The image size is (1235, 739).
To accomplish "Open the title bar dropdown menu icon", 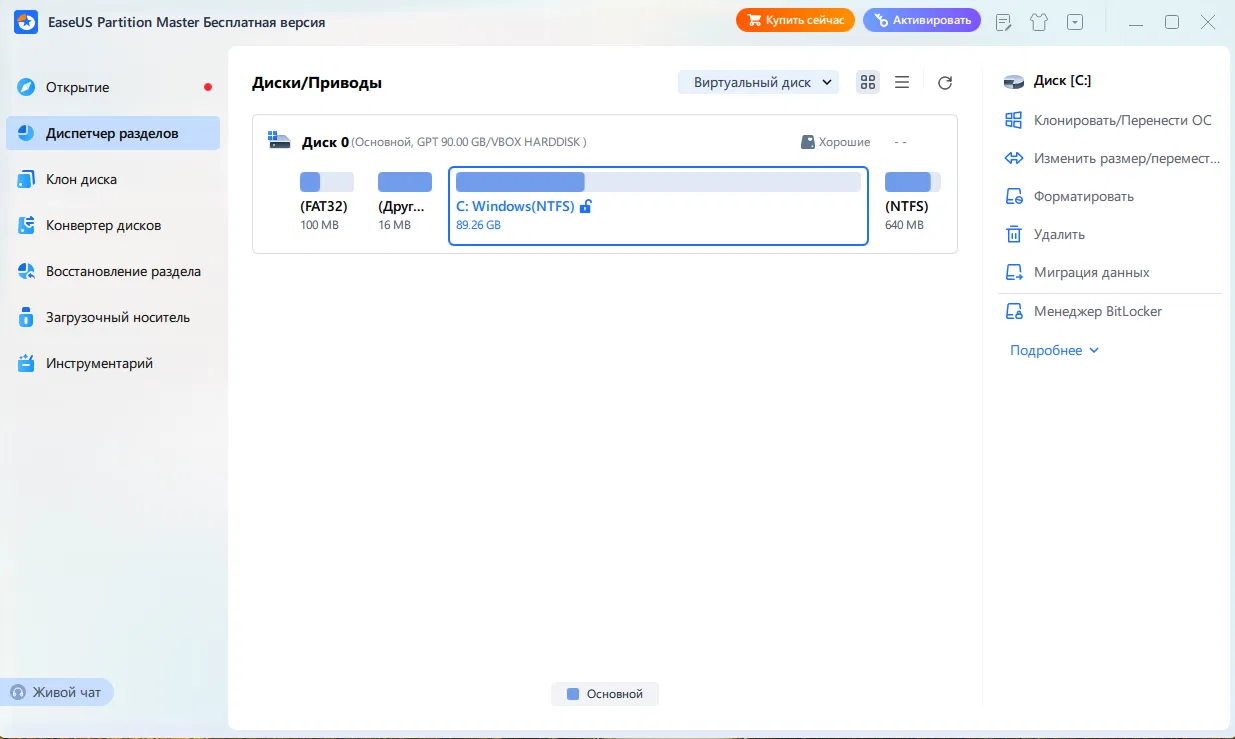I will [x=1075, y=21].
